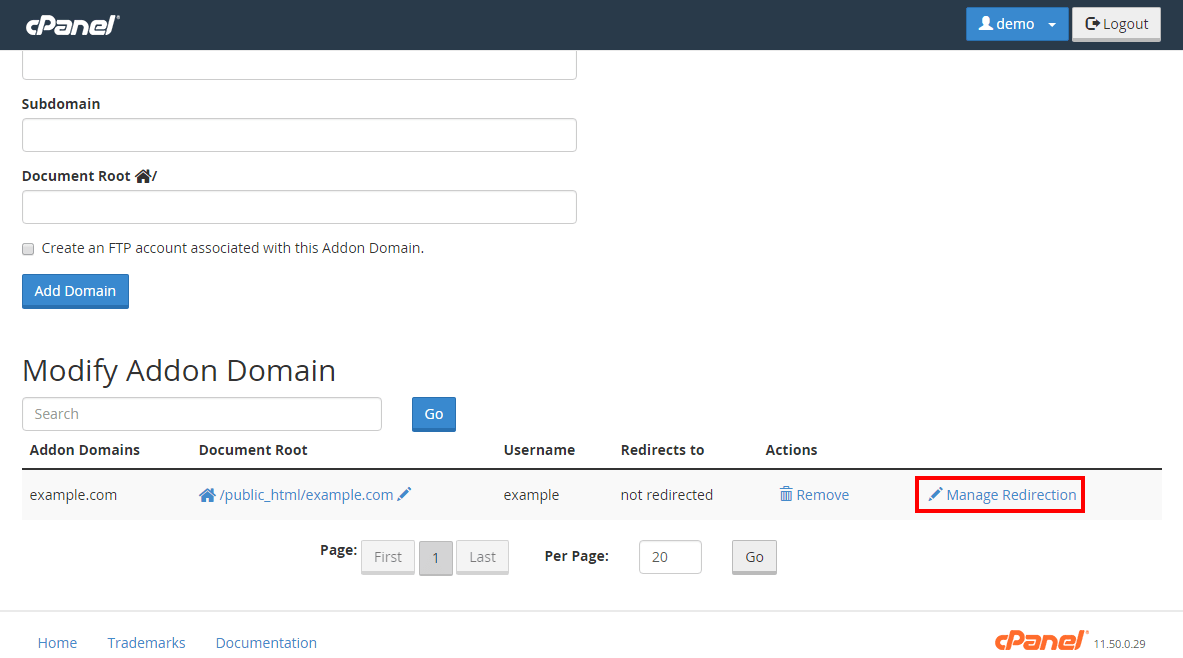Click the 'not redirected' status text
Screen dimensions: 1183x658
click(667, 495)
